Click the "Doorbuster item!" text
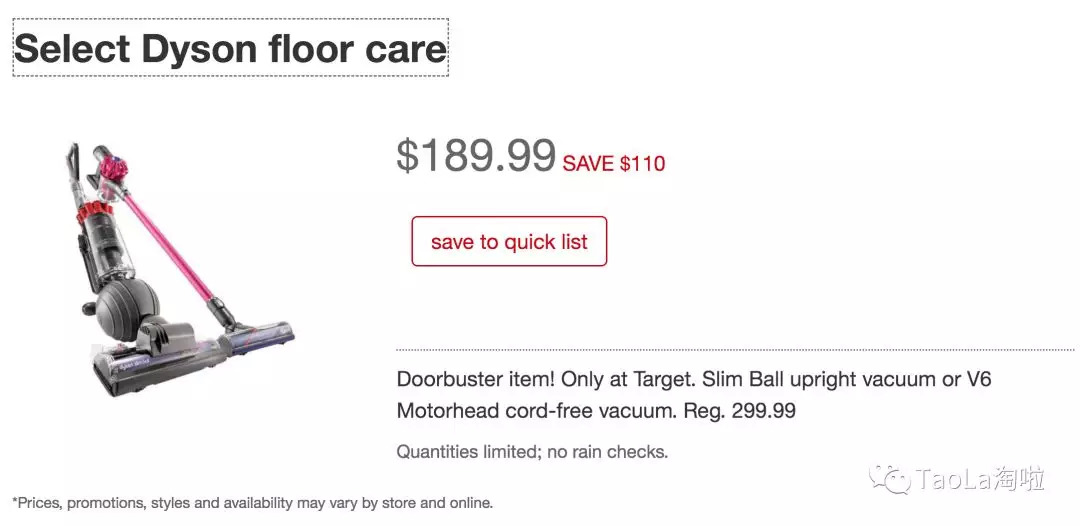Screen dimensions: 1080x526 click(x=476, y=380)
